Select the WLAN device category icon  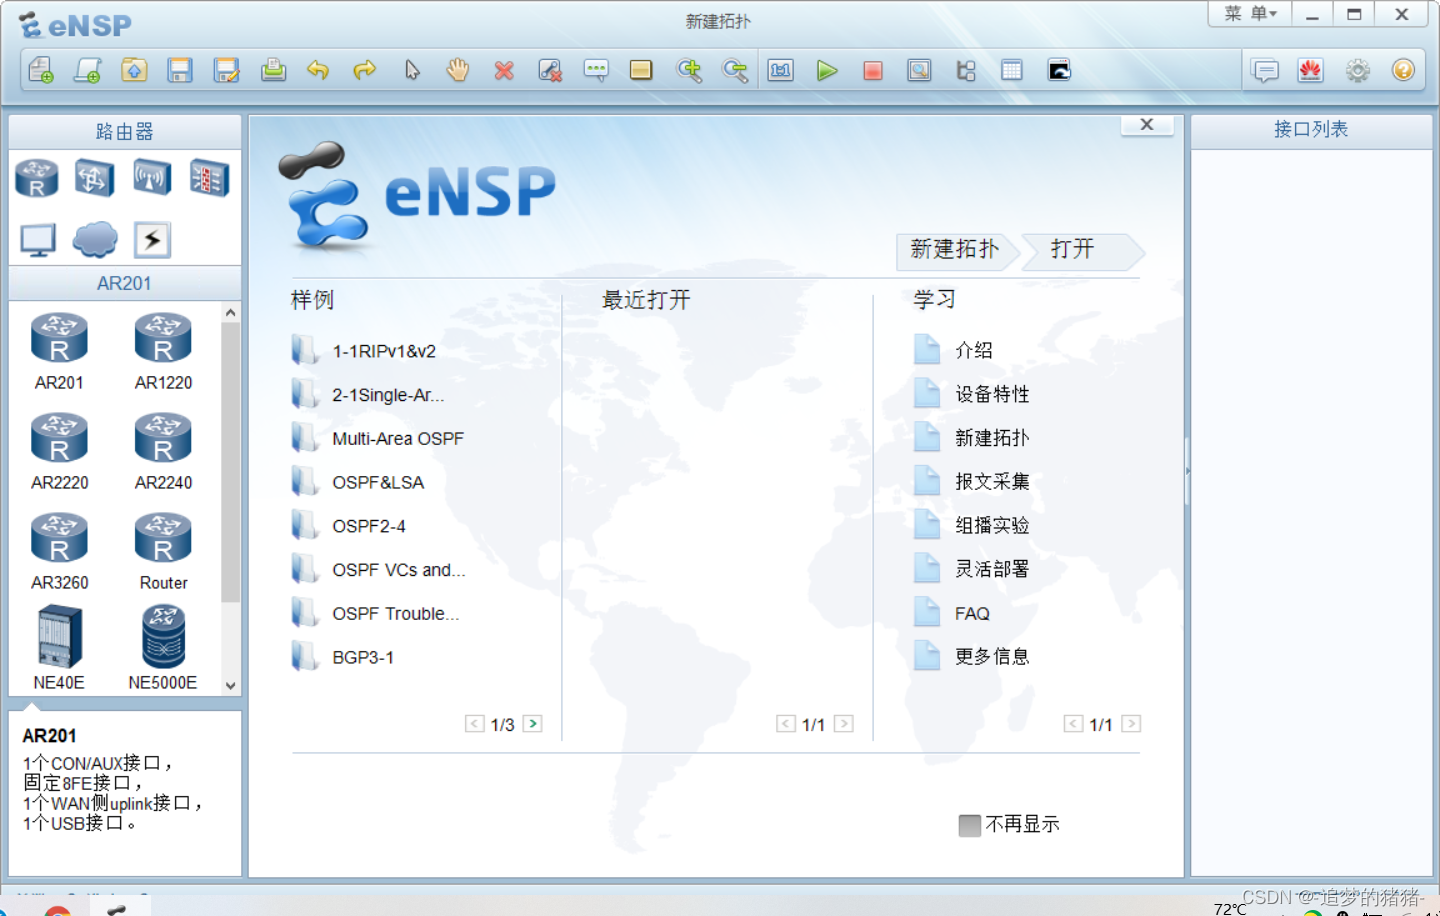click(152, 179)
